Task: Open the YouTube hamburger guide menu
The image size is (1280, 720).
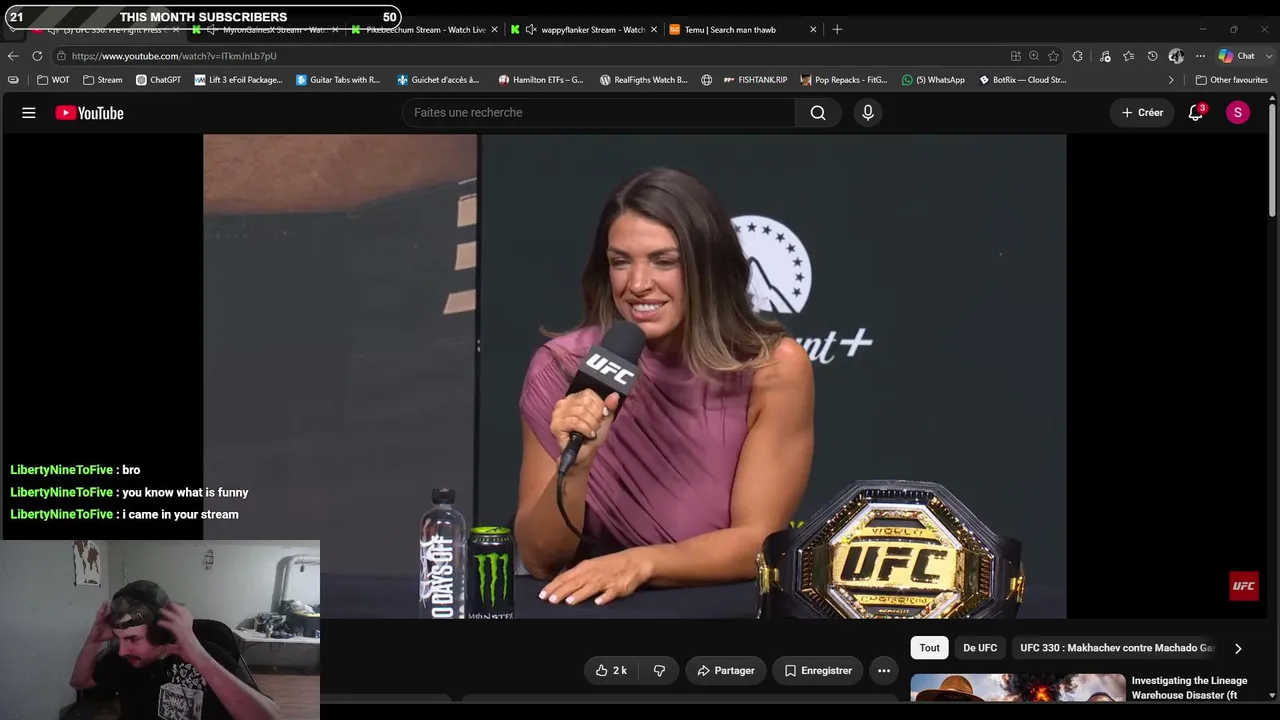Action: click(29, 113)
